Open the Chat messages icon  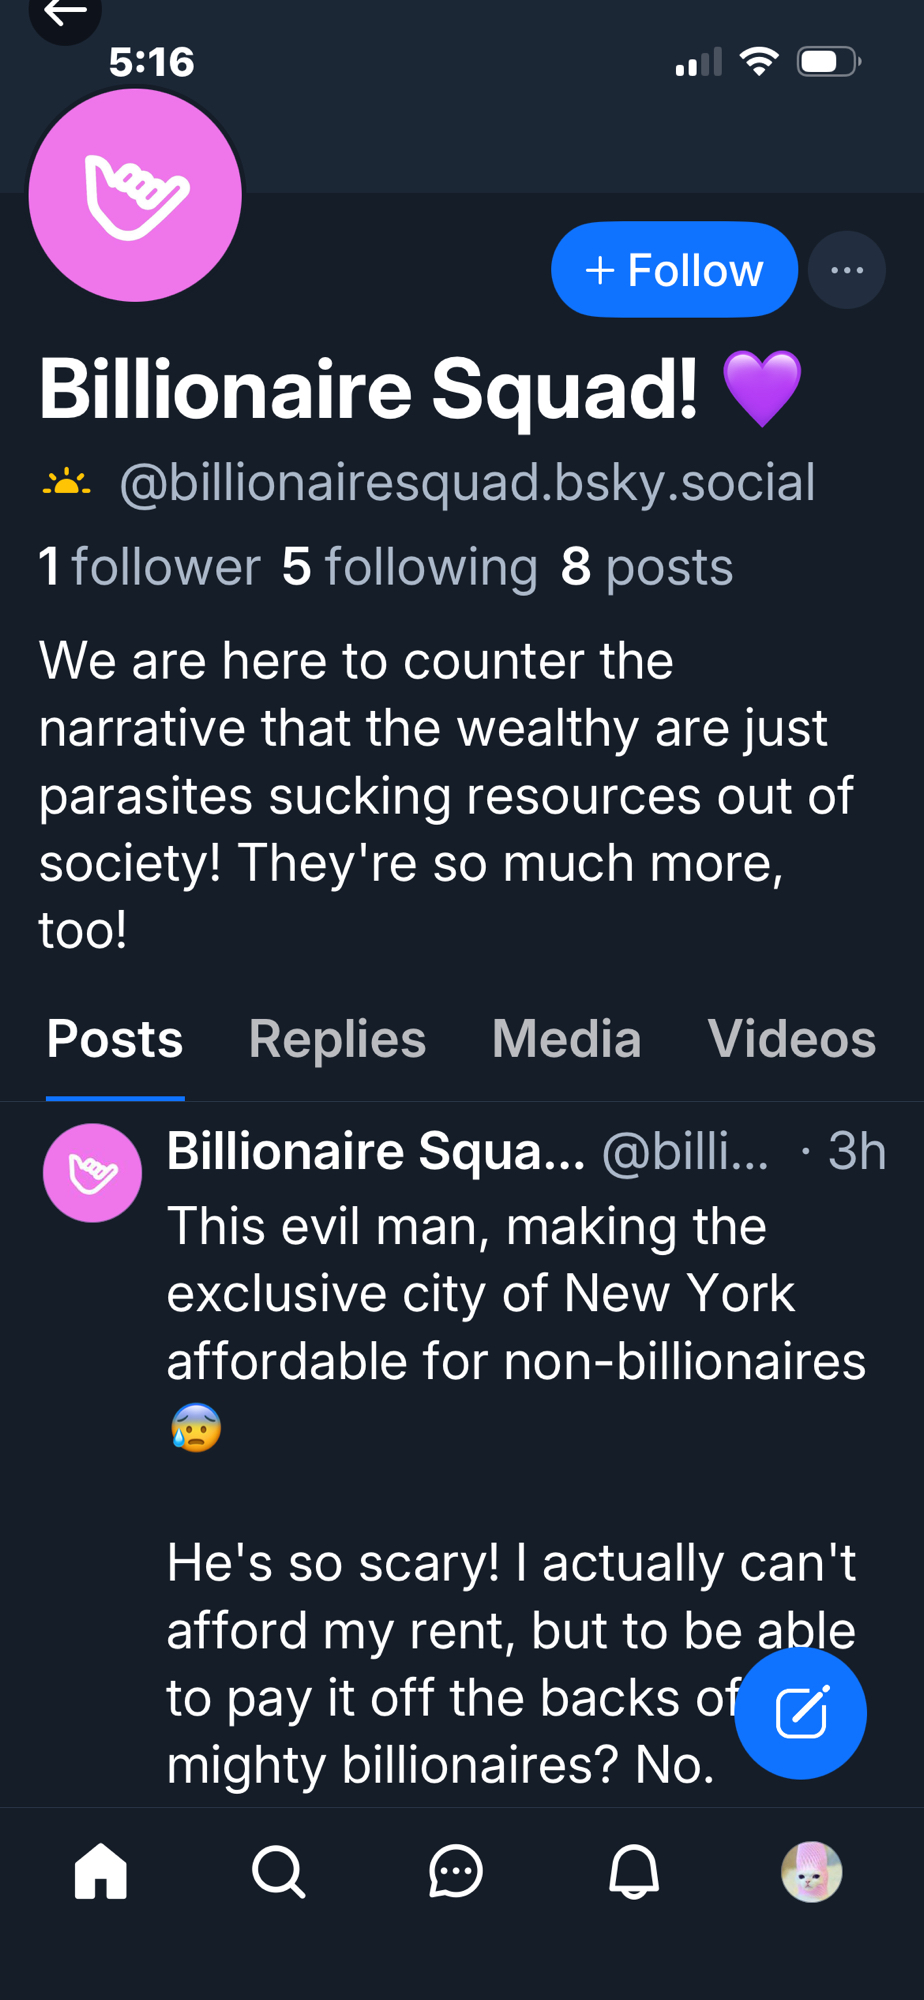click(x=456, y=1871)
